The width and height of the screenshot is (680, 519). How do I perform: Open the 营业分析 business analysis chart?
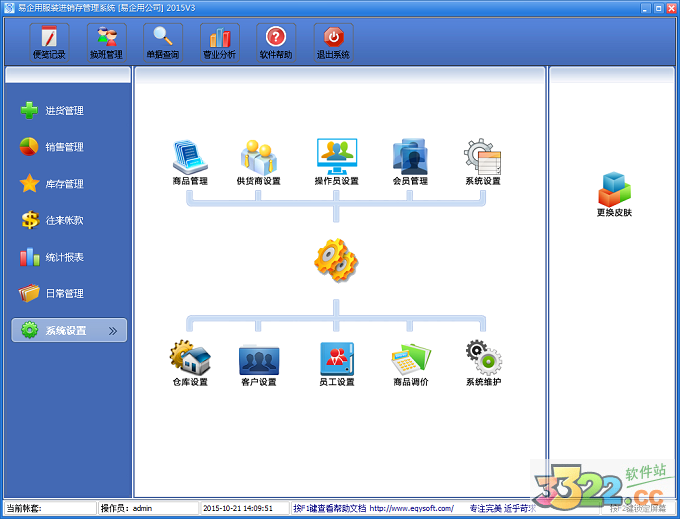coord(219,42)
